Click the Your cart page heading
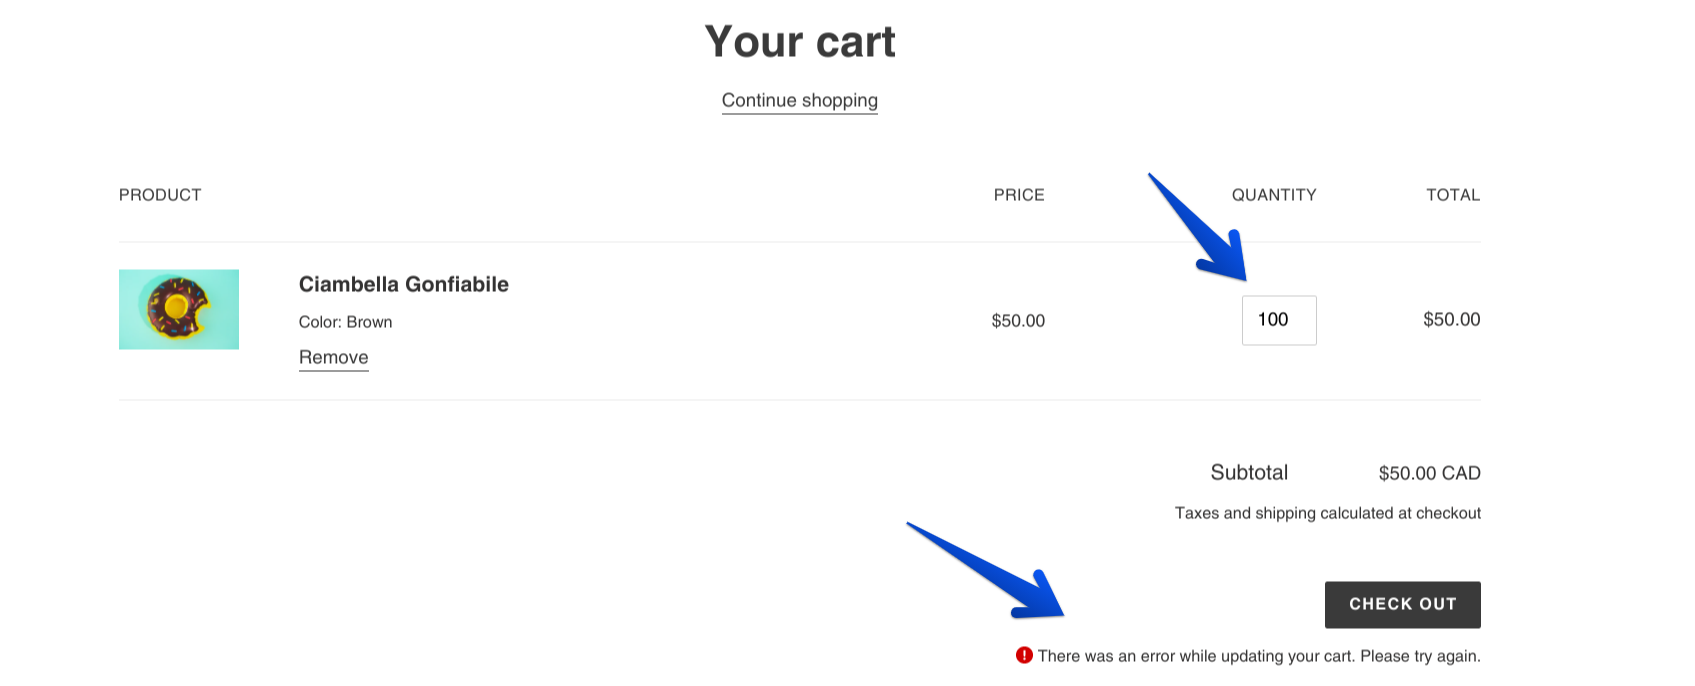This screenshot has width=1695, height=686. [x=799, y=42]
